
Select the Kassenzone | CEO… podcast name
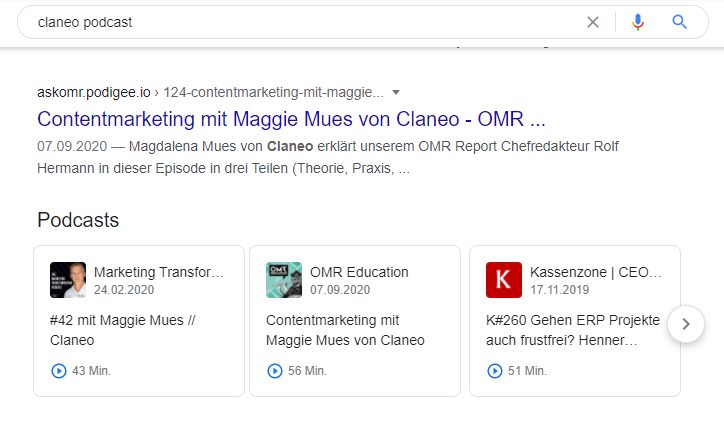pos(596,272)
